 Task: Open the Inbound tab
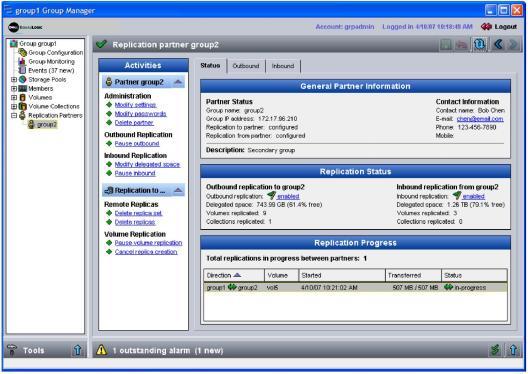(x=283, y=66)
